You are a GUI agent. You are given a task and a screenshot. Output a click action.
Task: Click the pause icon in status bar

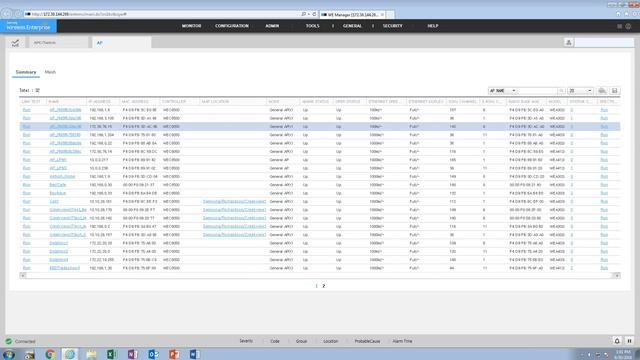click(x=629, y=341)
